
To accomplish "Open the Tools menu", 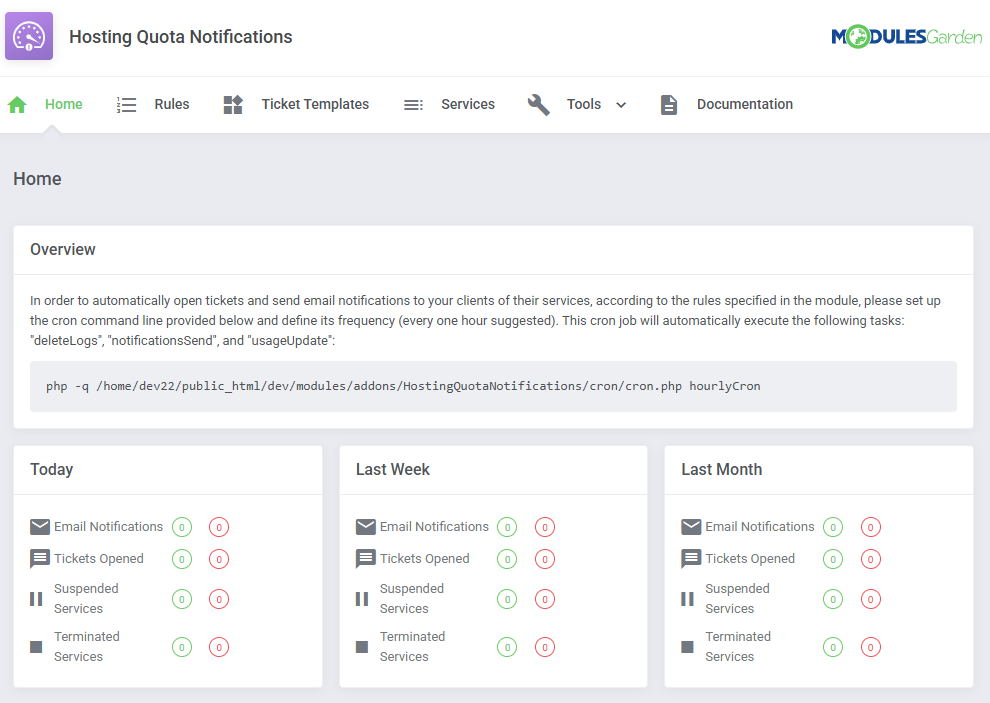I will click(584, 104).
